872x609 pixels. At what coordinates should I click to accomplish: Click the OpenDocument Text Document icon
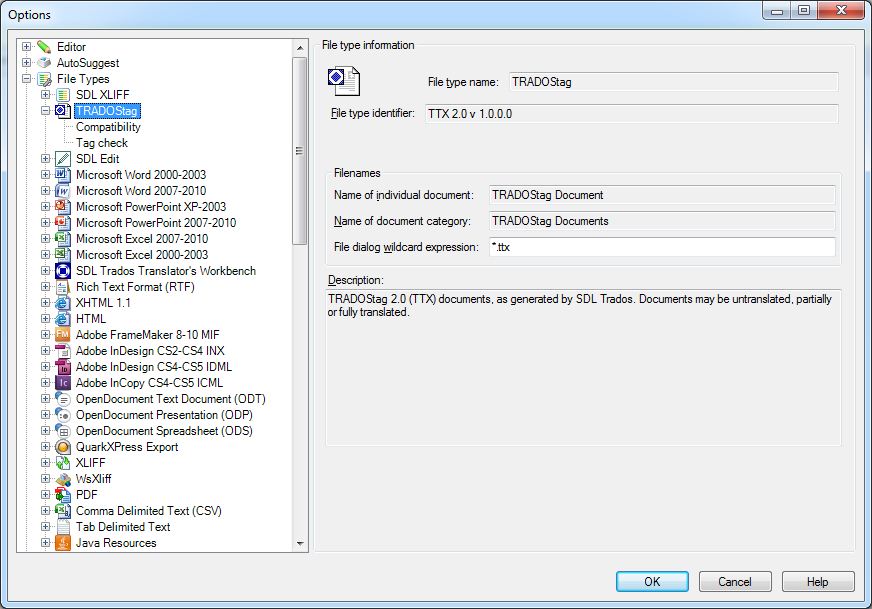(x=63, y=399)
